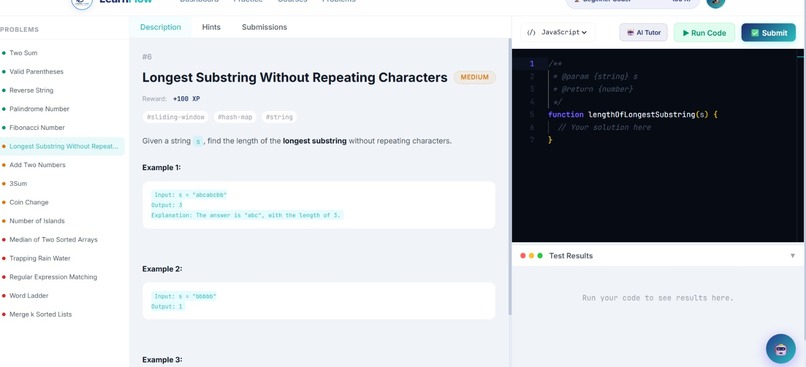This screenshot has width=806, height=367.
Task: Click the function lengthOfLongestSubstring line in editor
Action: 632,115
